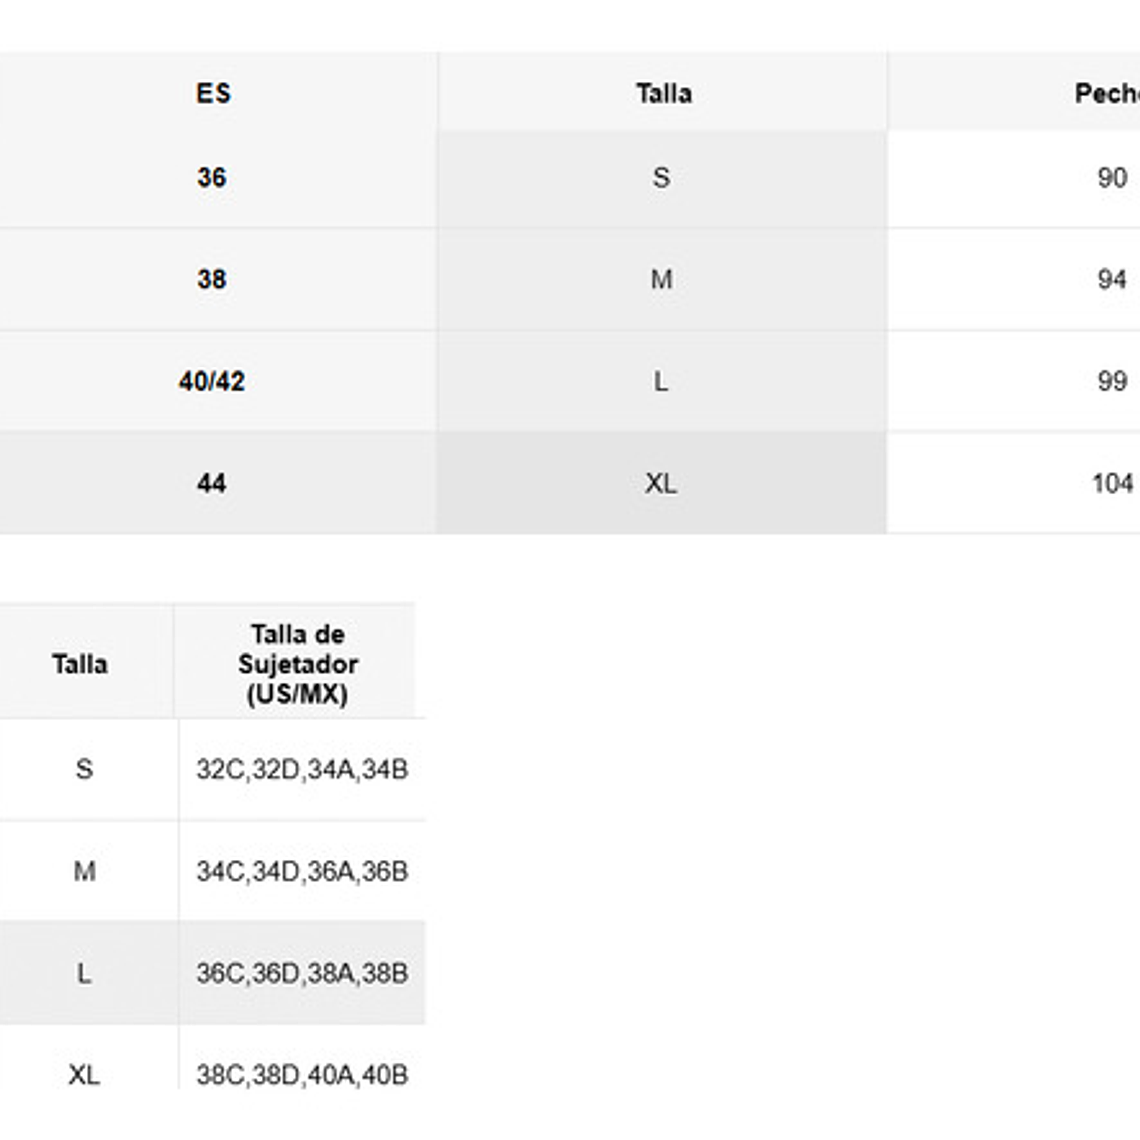Viewport: 1140px width, 1140px height.
Task: Click the 40/42 ES size cell
Action: click(x=212, y=381)
